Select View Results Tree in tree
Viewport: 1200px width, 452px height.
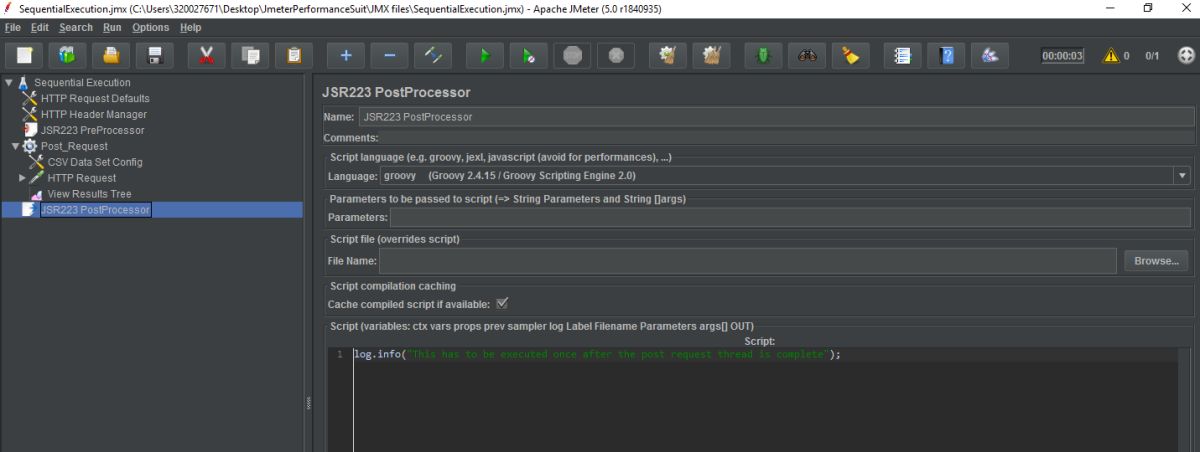pyautogui.click(x=89, y=194)
